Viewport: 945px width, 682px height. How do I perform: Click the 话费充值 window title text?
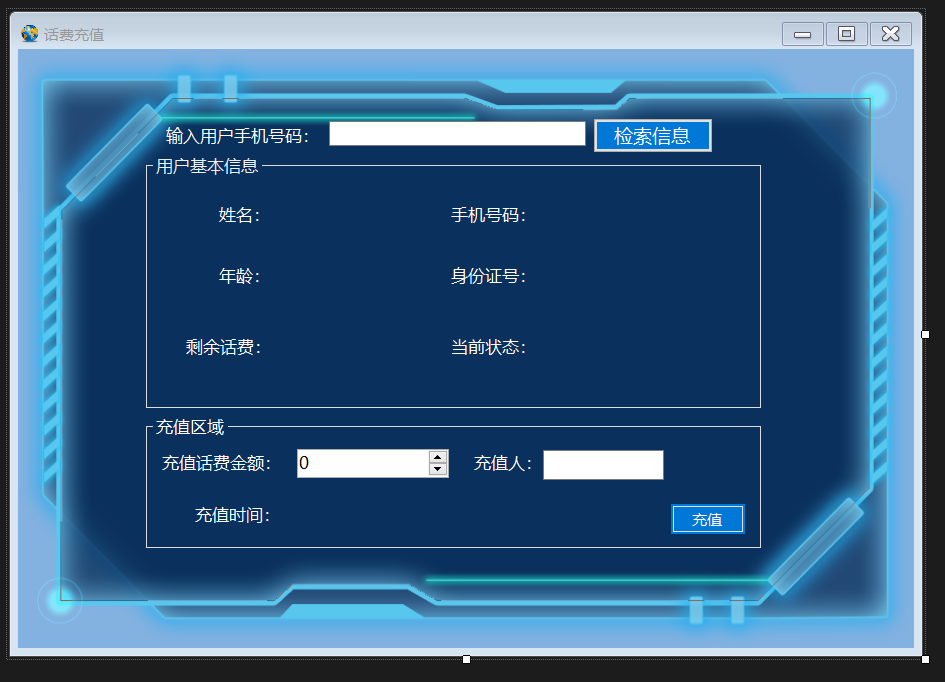74,35
